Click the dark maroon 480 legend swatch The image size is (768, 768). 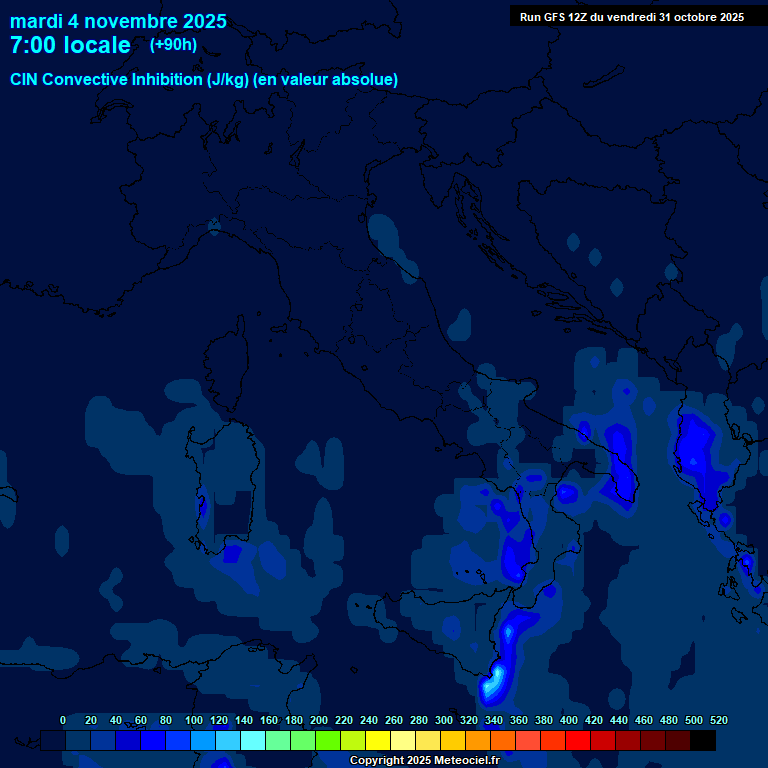pos(678,741)
